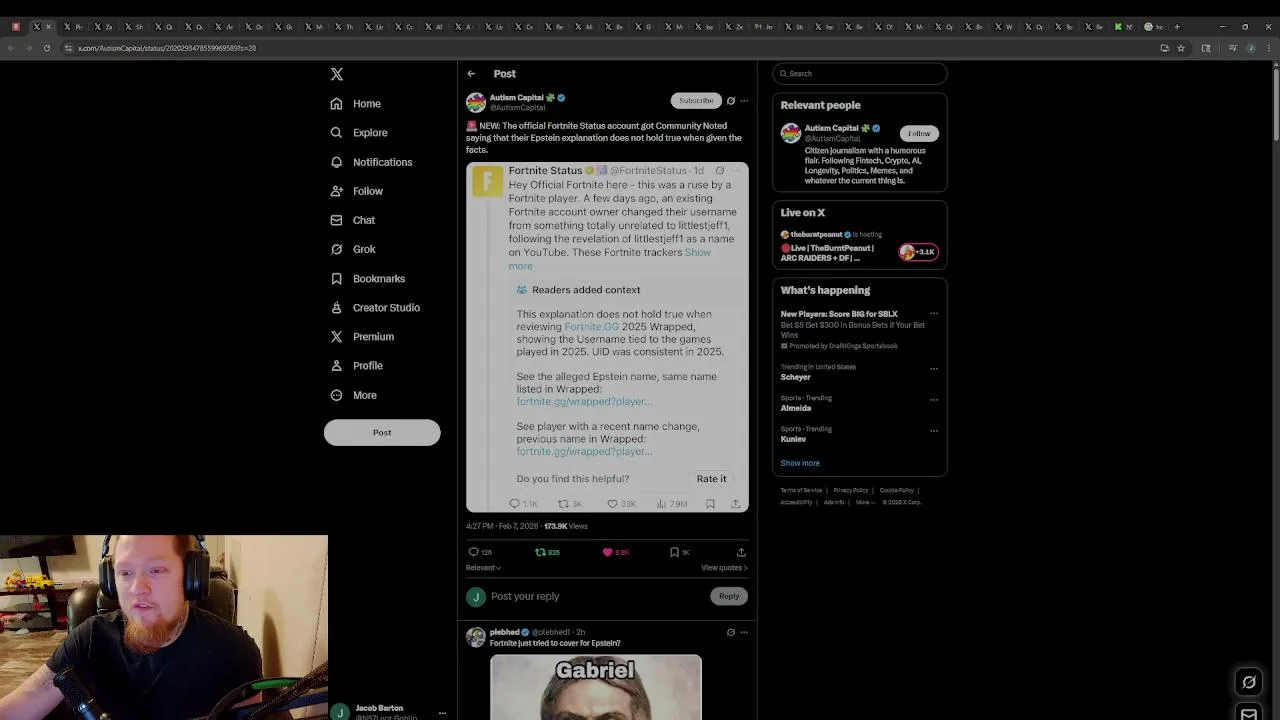Open Almeida trending topic
1280x720 pixels.
point(796,408)
